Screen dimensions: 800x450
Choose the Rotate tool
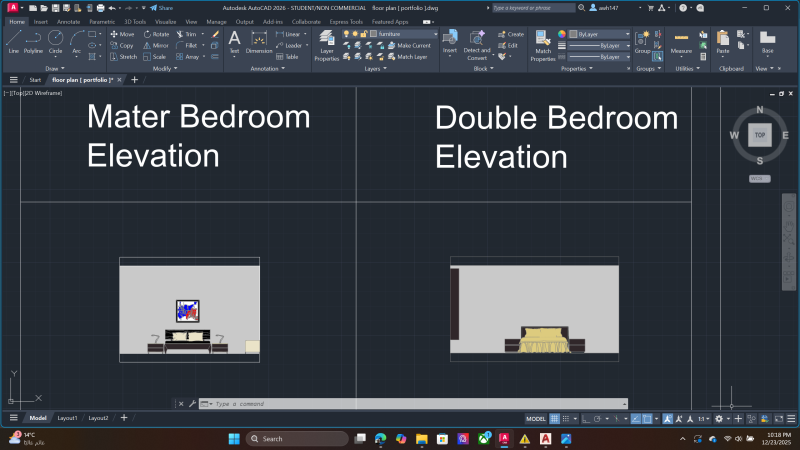[156, 34]
